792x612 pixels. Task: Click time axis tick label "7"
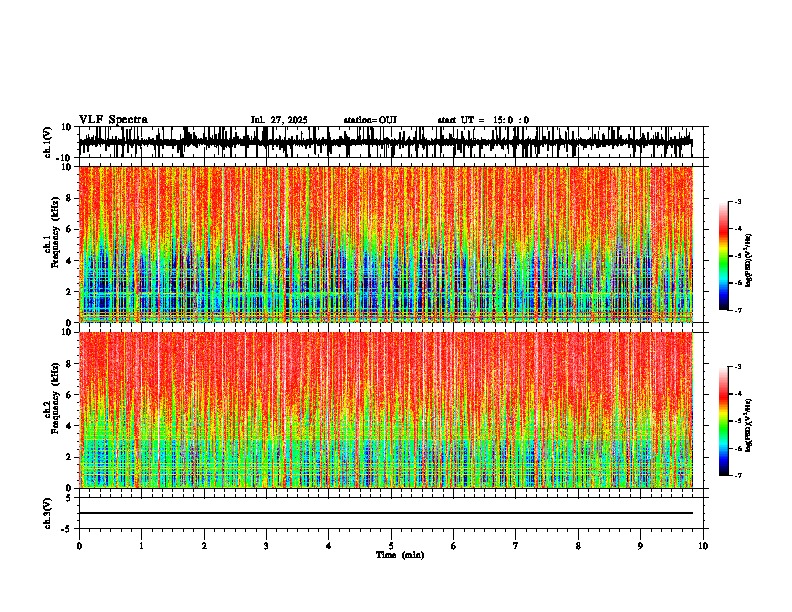pos(516,546)
